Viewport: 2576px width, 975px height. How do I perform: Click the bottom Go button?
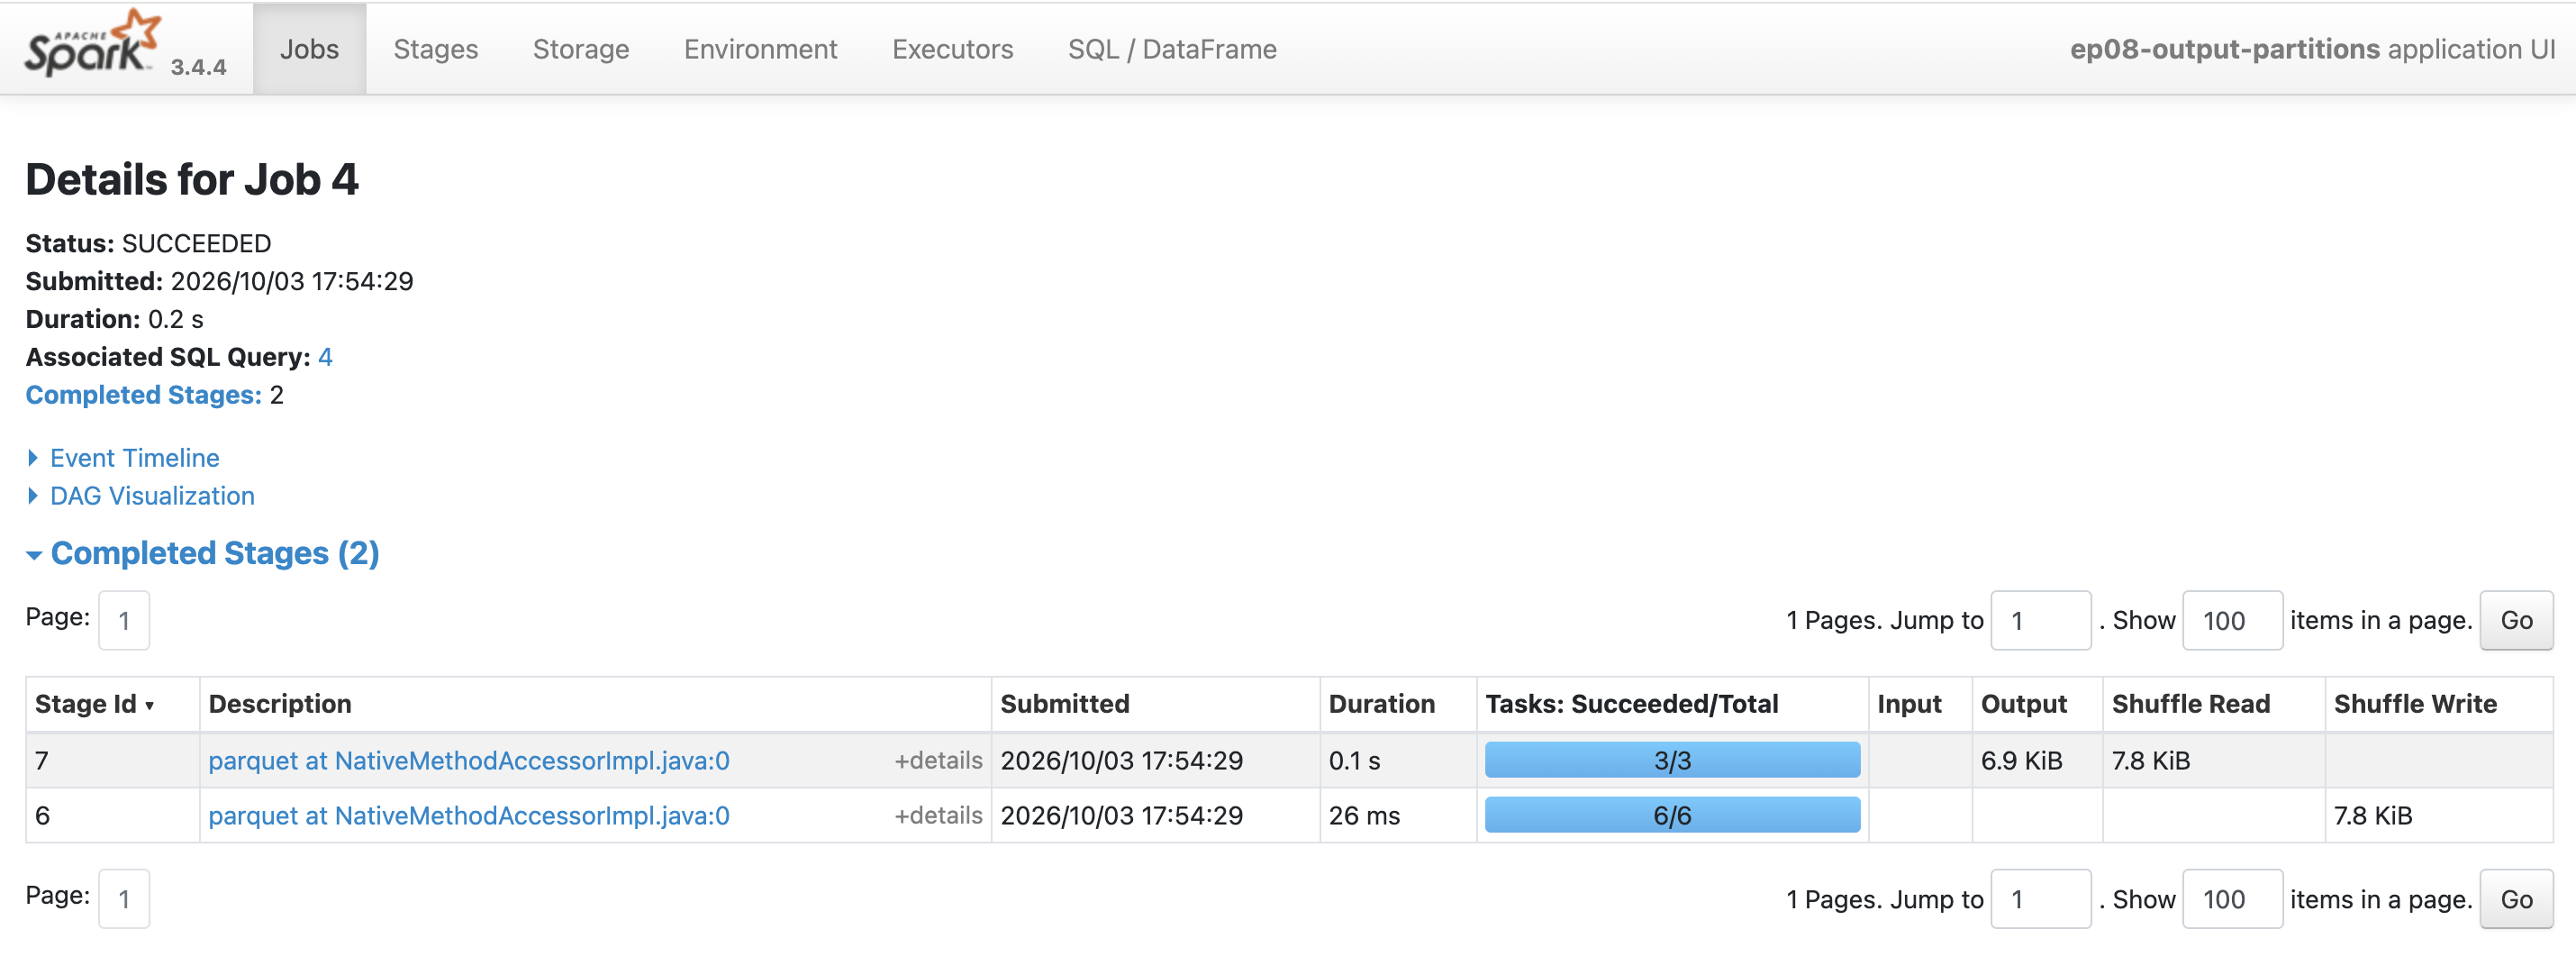(x=2516, y=900)
